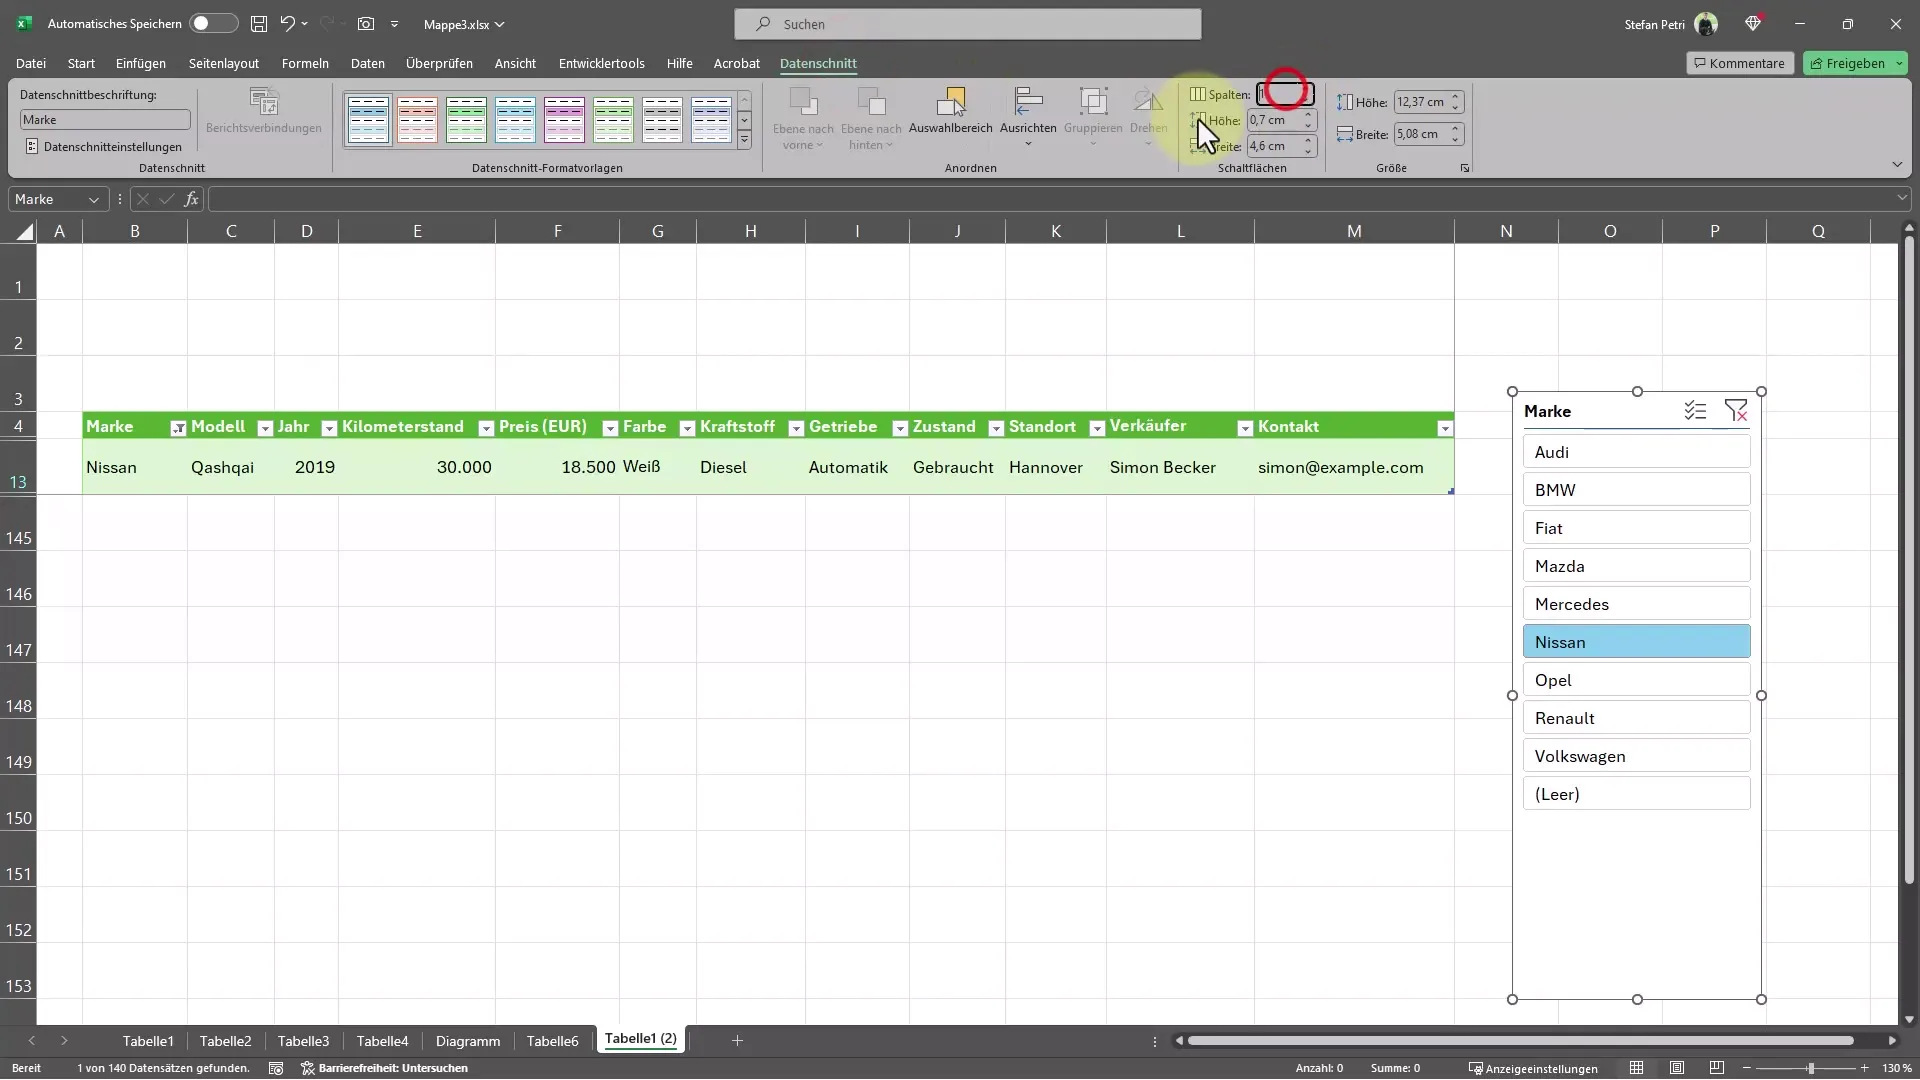The width and height of the screenshot is (1920, 1080).
Task: Open the Modell column filter dropdown
Action: (265, 428)
